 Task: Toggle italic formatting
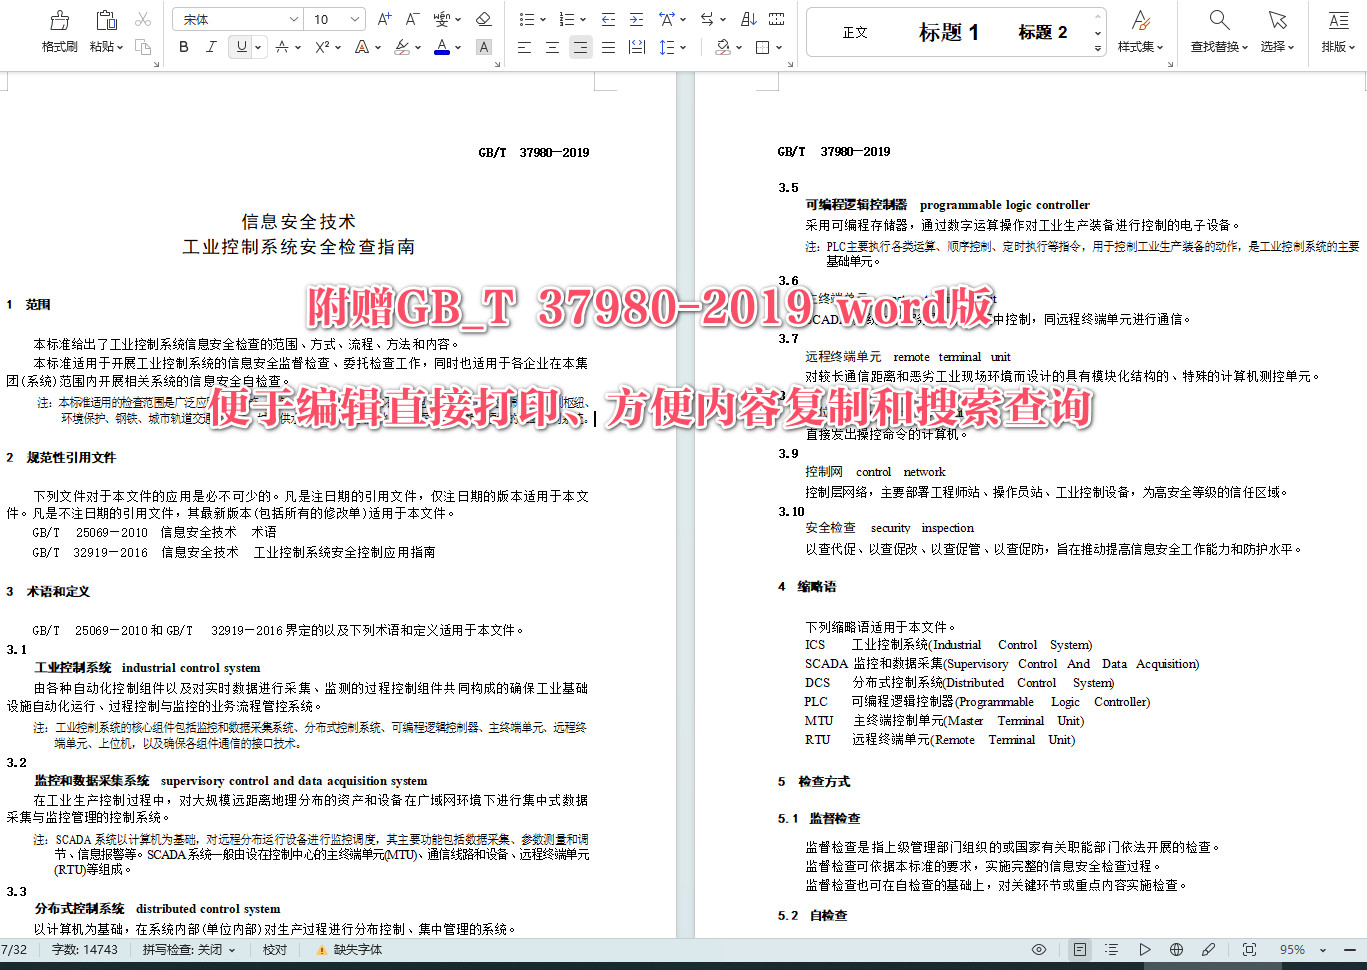coord(211,46)
